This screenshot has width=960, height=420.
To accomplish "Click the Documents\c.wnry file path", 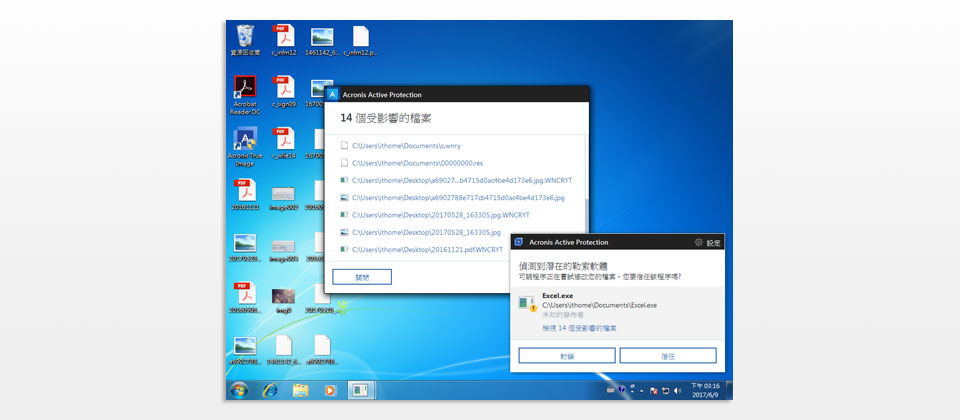I will click(406, 146).
